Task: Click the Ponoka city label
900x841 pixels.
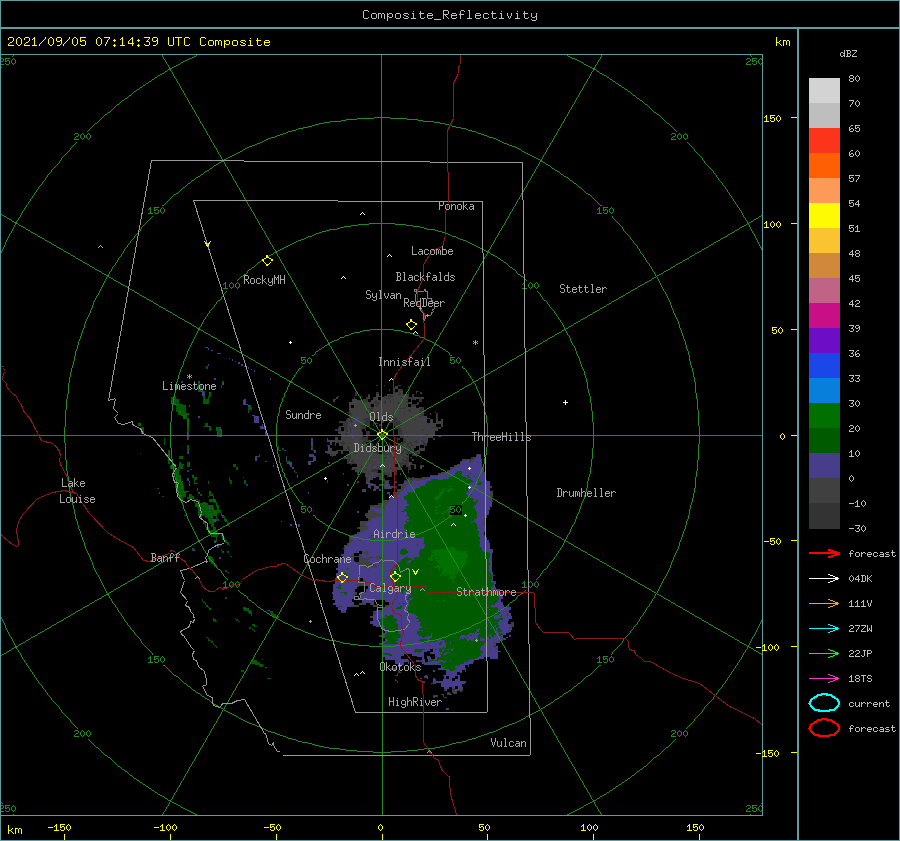Action: tap(456, 206)
